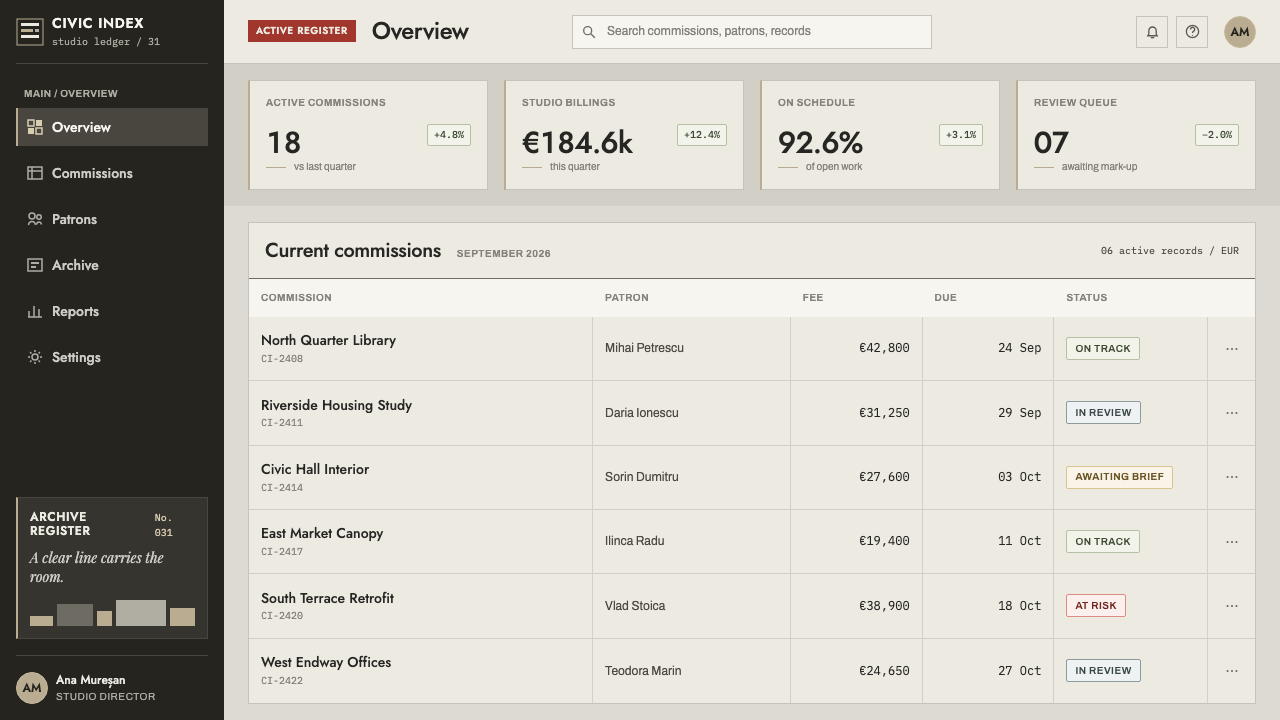
Task: Click commission code CI-2420
Action: pyautogui.click(x=282, y=616)
